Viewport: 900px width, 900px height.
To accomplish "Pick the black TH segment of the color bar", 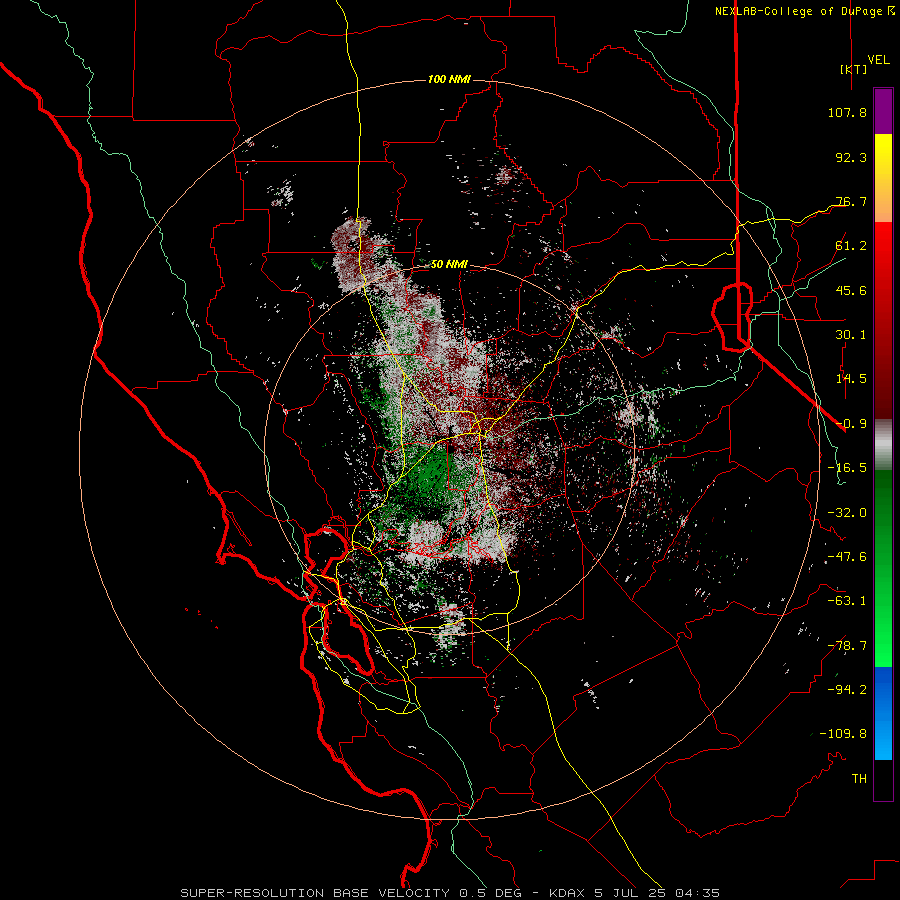I will click(x=883, y=779).
